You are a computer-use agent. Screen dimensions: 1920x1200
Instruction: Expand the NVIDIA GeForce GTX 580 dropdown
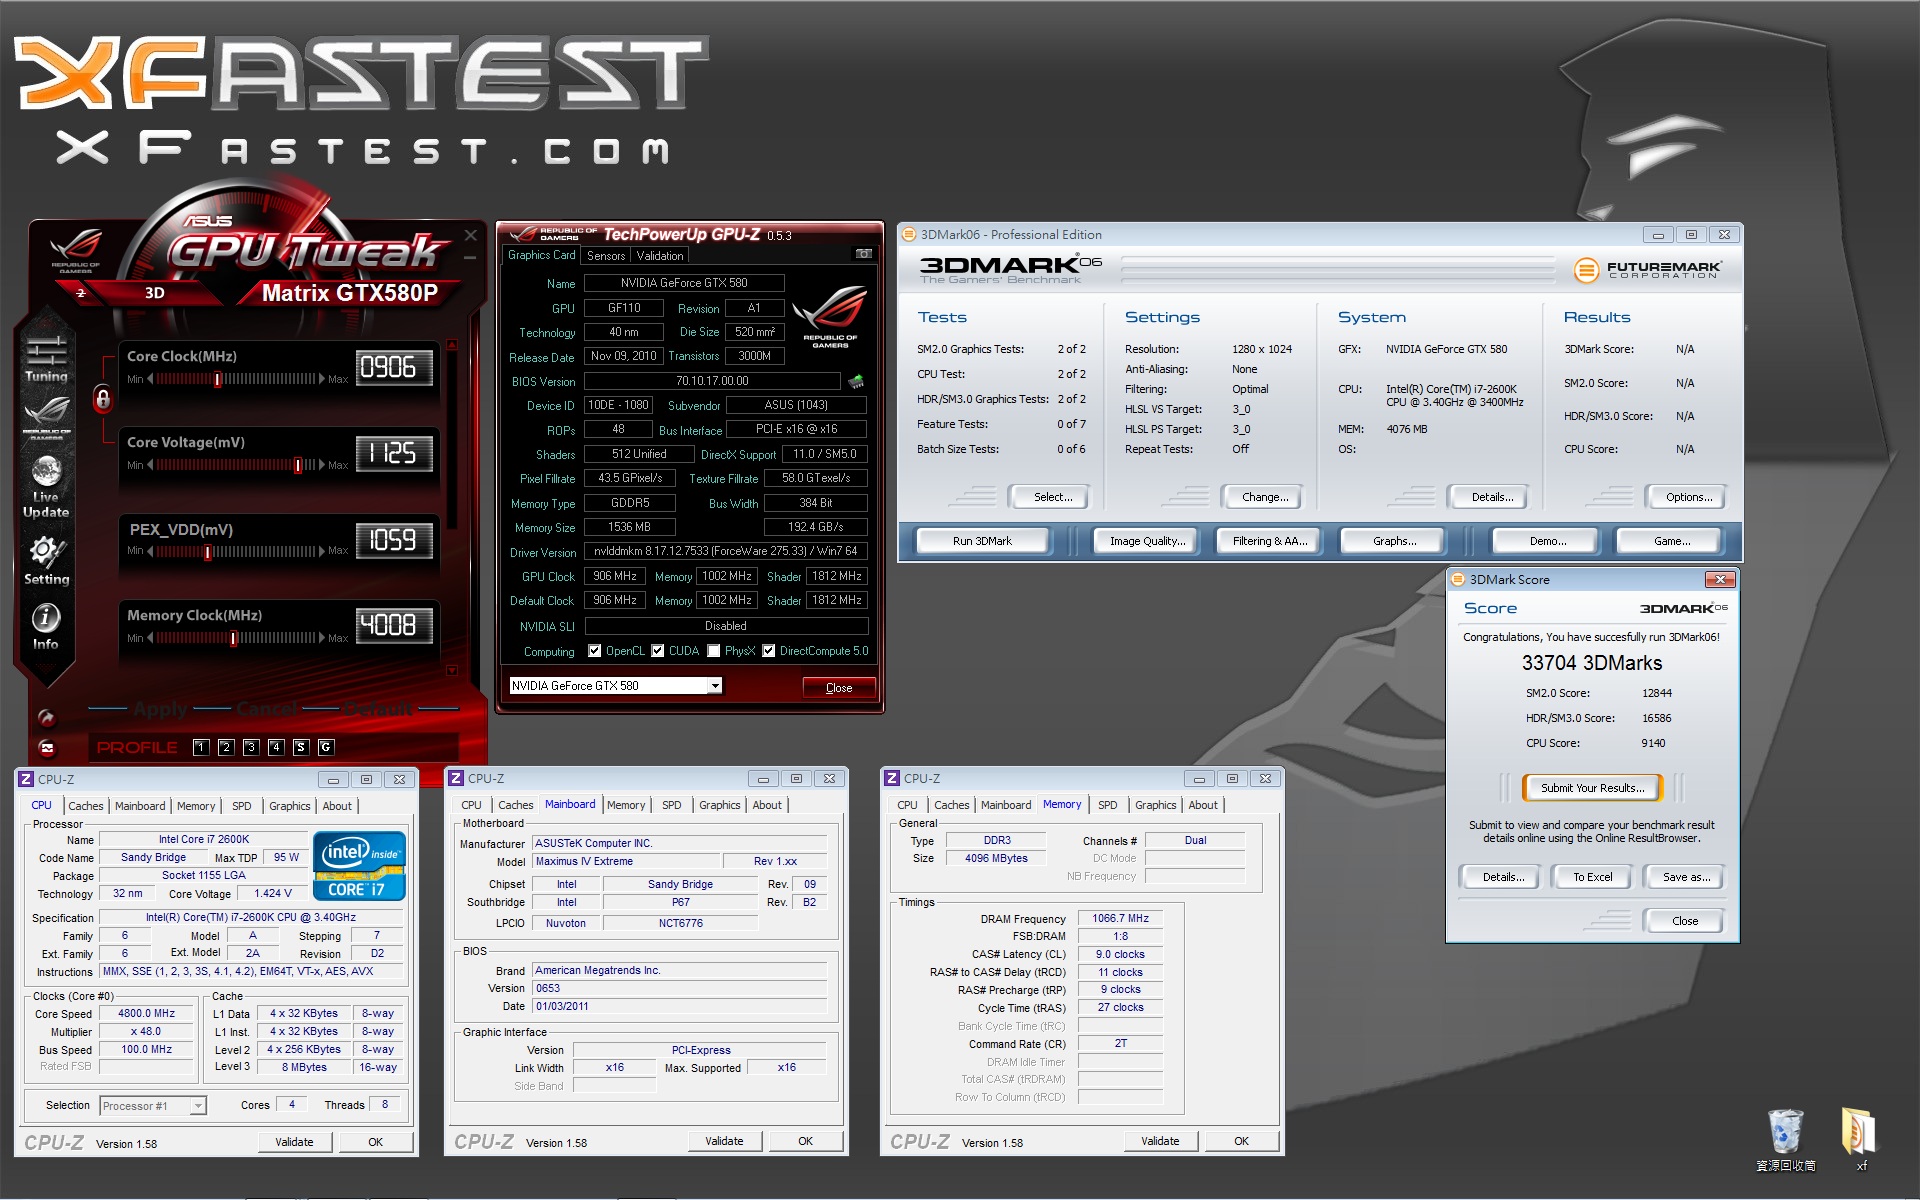point(714,686)
